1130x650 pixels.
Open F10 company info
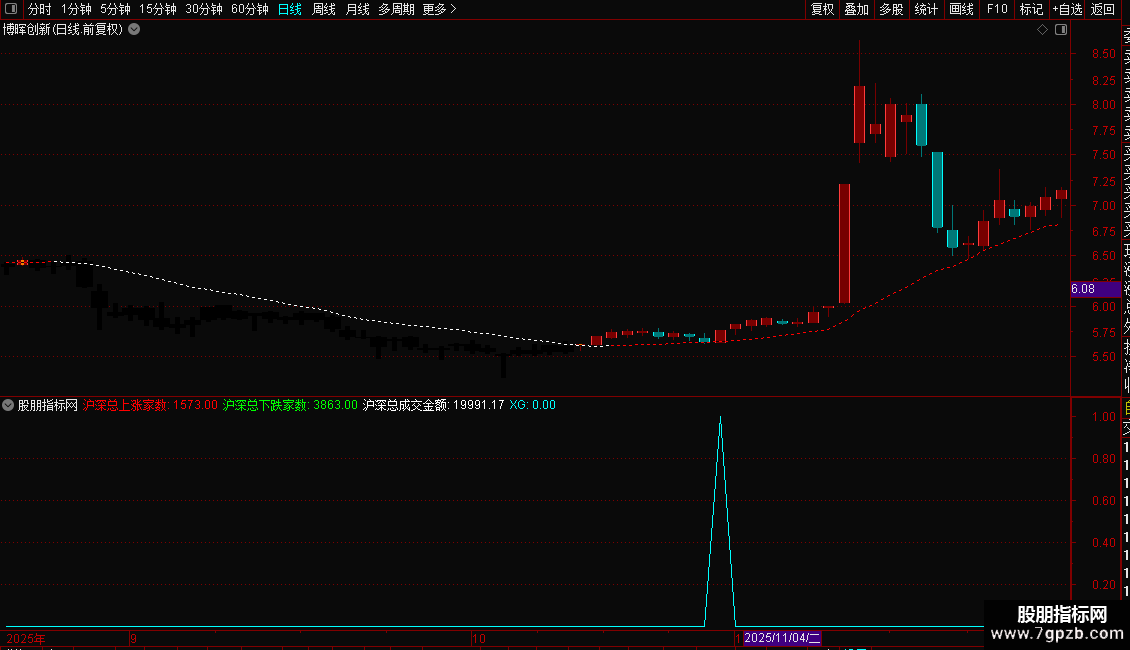(997, 9)
